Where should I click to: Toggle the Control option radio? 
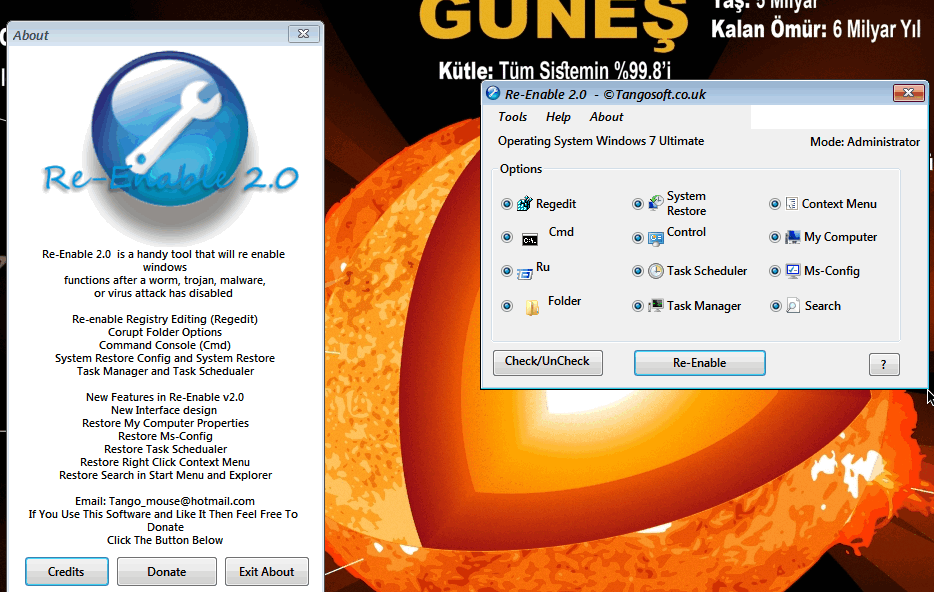point(637,238)
